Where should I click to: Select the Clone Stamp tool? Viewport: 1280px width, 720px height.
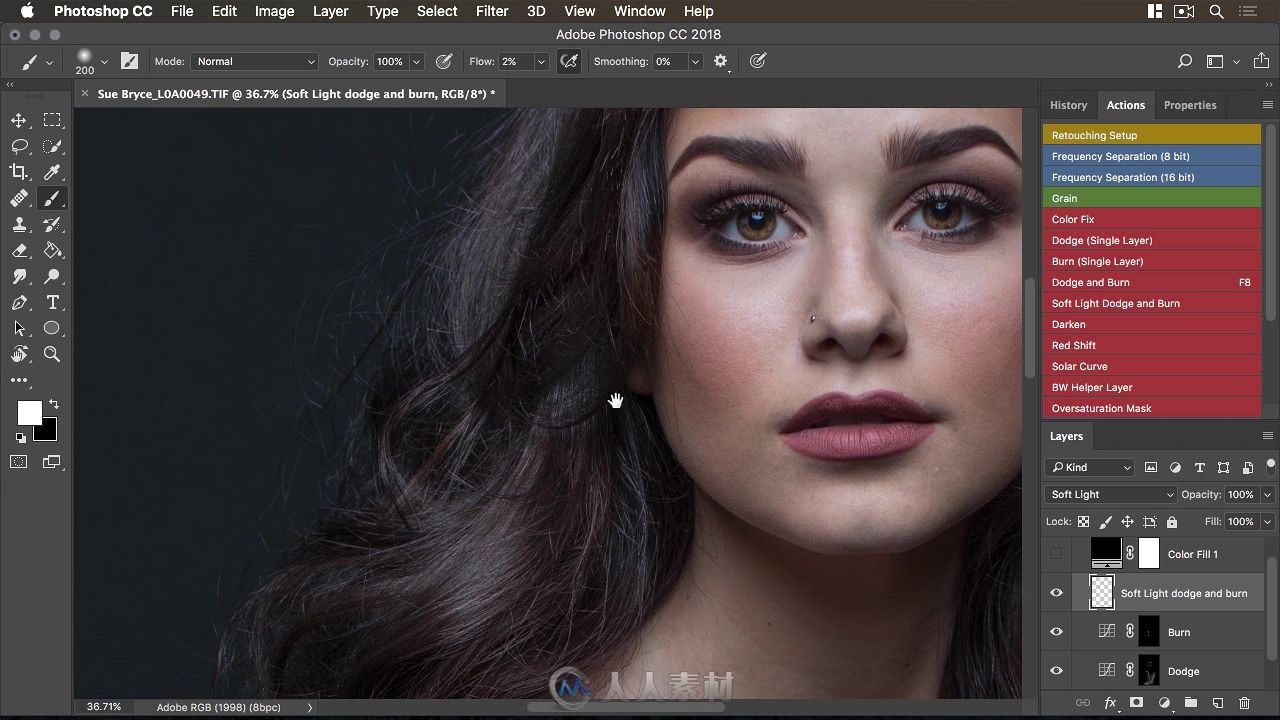point(19,224)
